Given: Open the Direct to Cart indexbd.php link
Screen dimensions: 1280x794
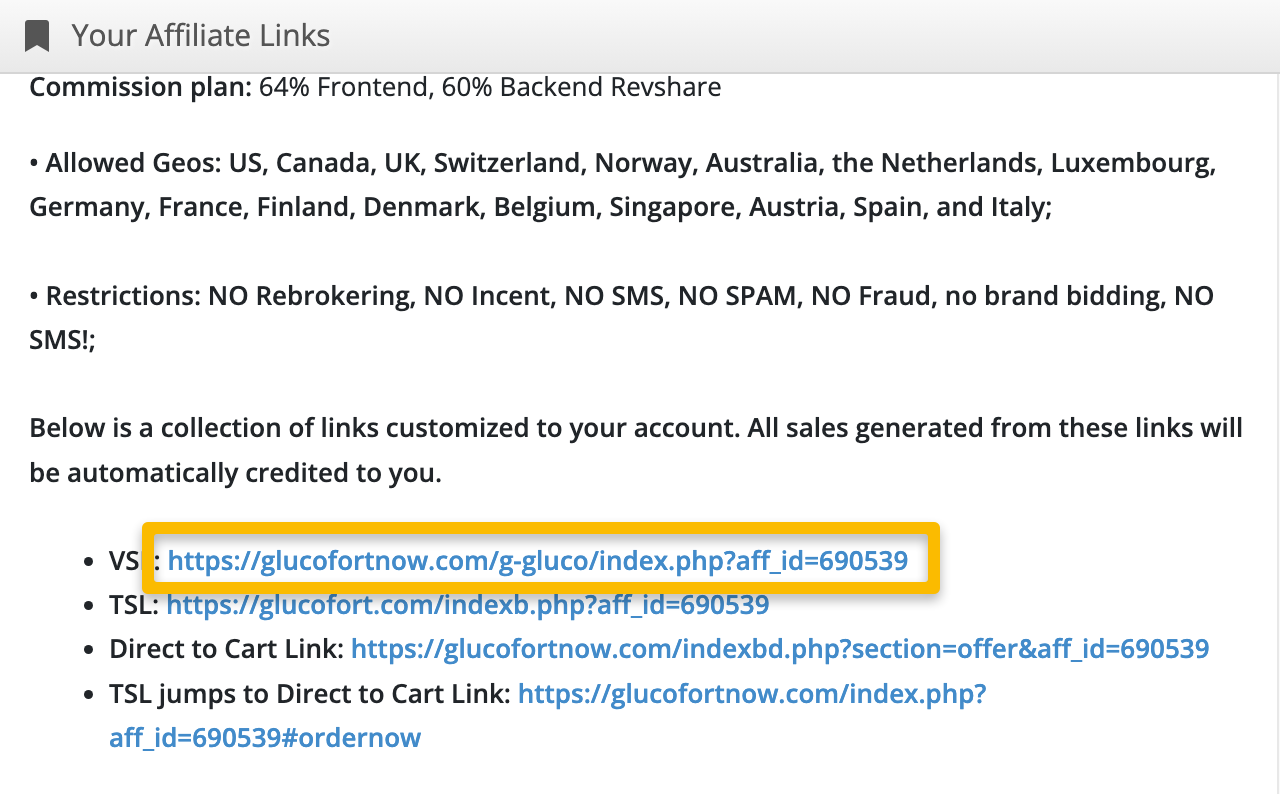Looking at the screenshot, I should click(779, 649).
